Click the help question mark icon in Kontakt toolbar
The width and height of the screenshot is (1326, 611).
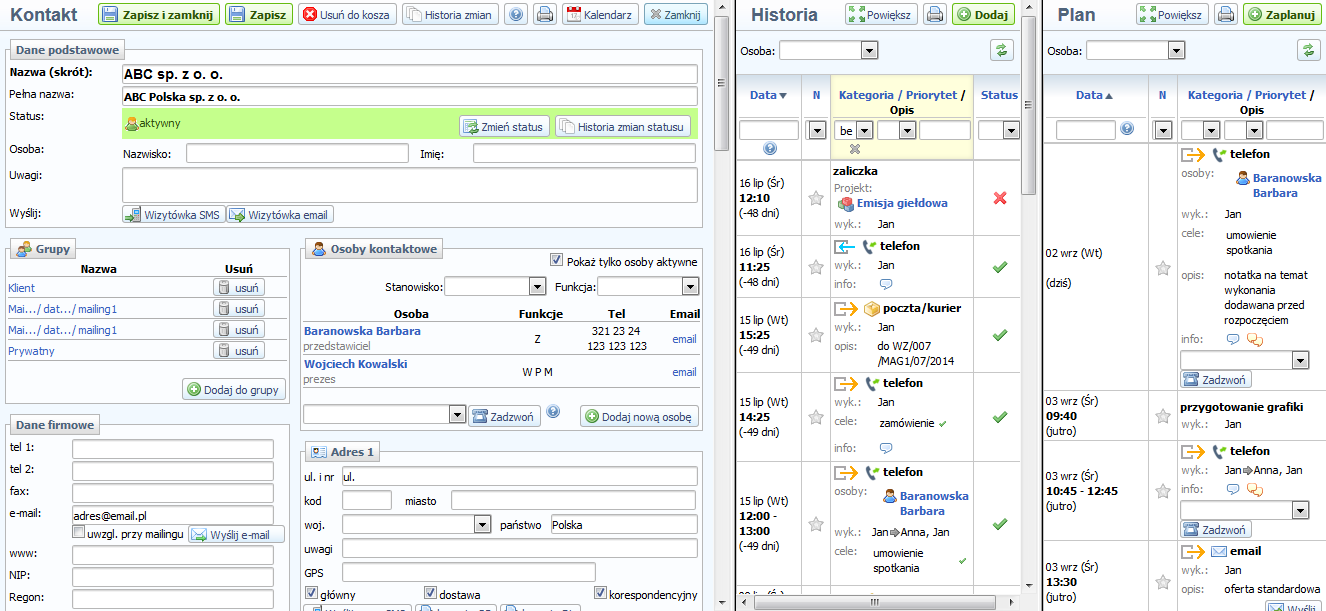tap(516, 15)
